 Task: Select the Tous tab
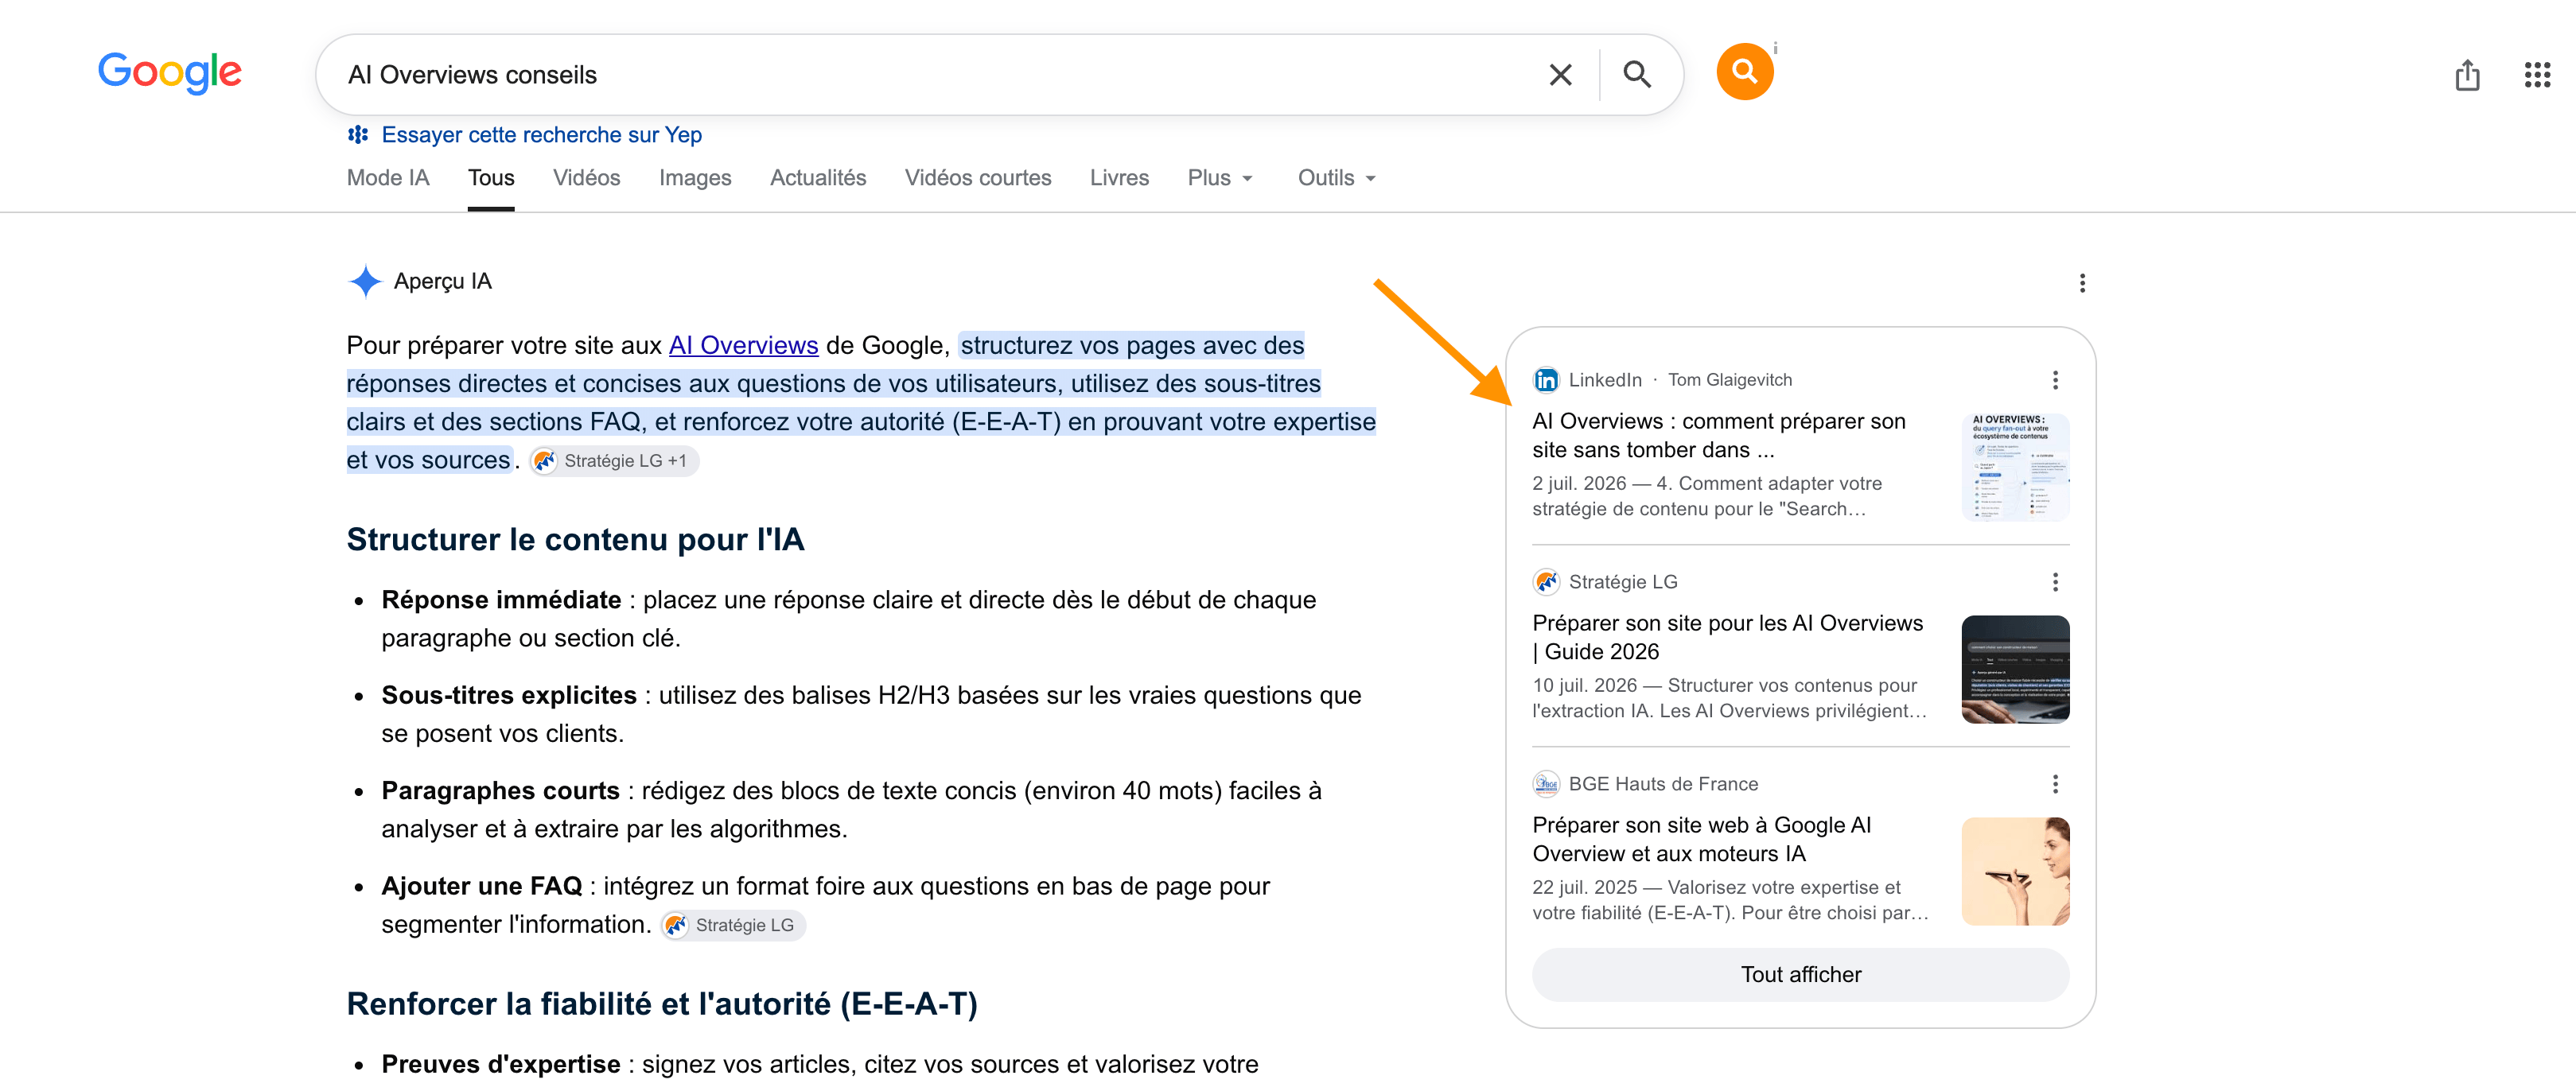[491, 178]
